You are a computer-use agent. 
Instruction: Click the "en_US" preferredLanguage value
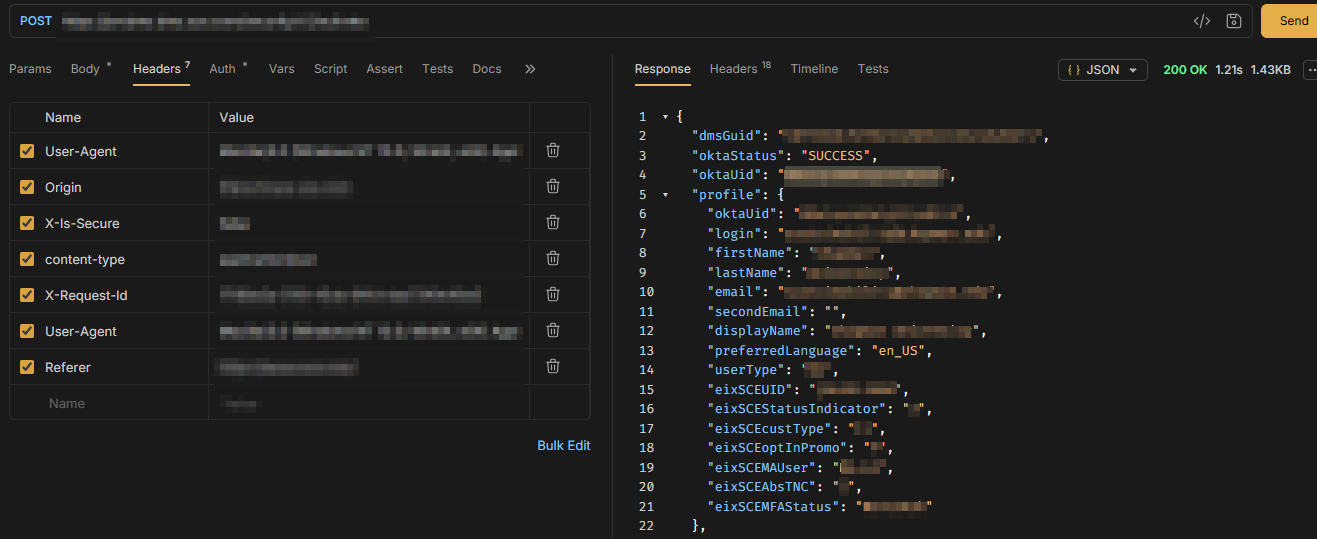900,350
